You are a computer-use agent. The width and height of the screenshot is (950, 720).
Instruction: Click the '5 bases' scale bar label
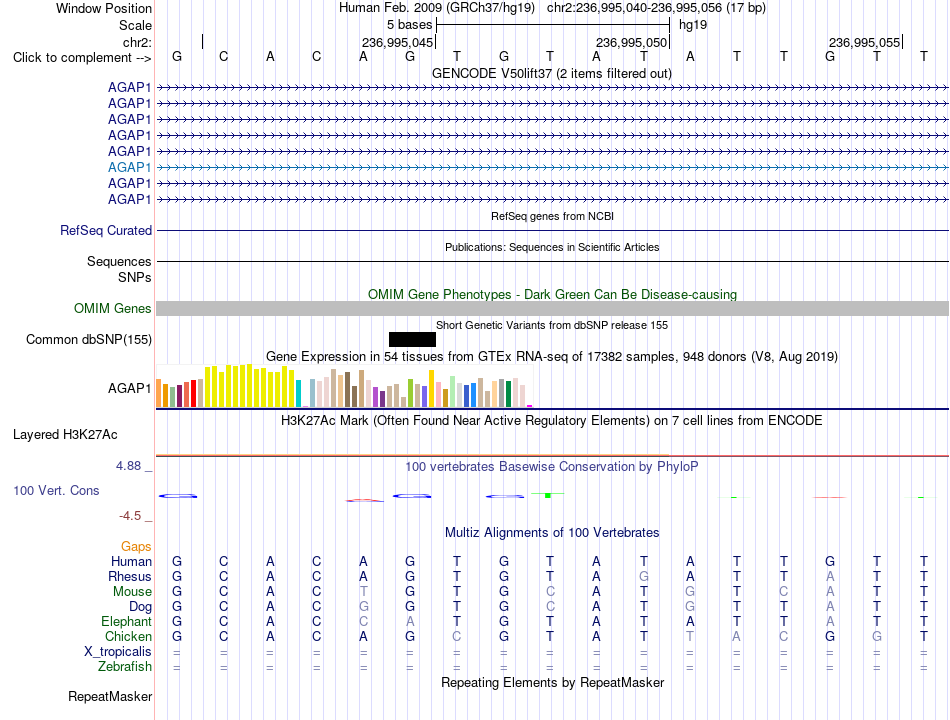point(410,25)
